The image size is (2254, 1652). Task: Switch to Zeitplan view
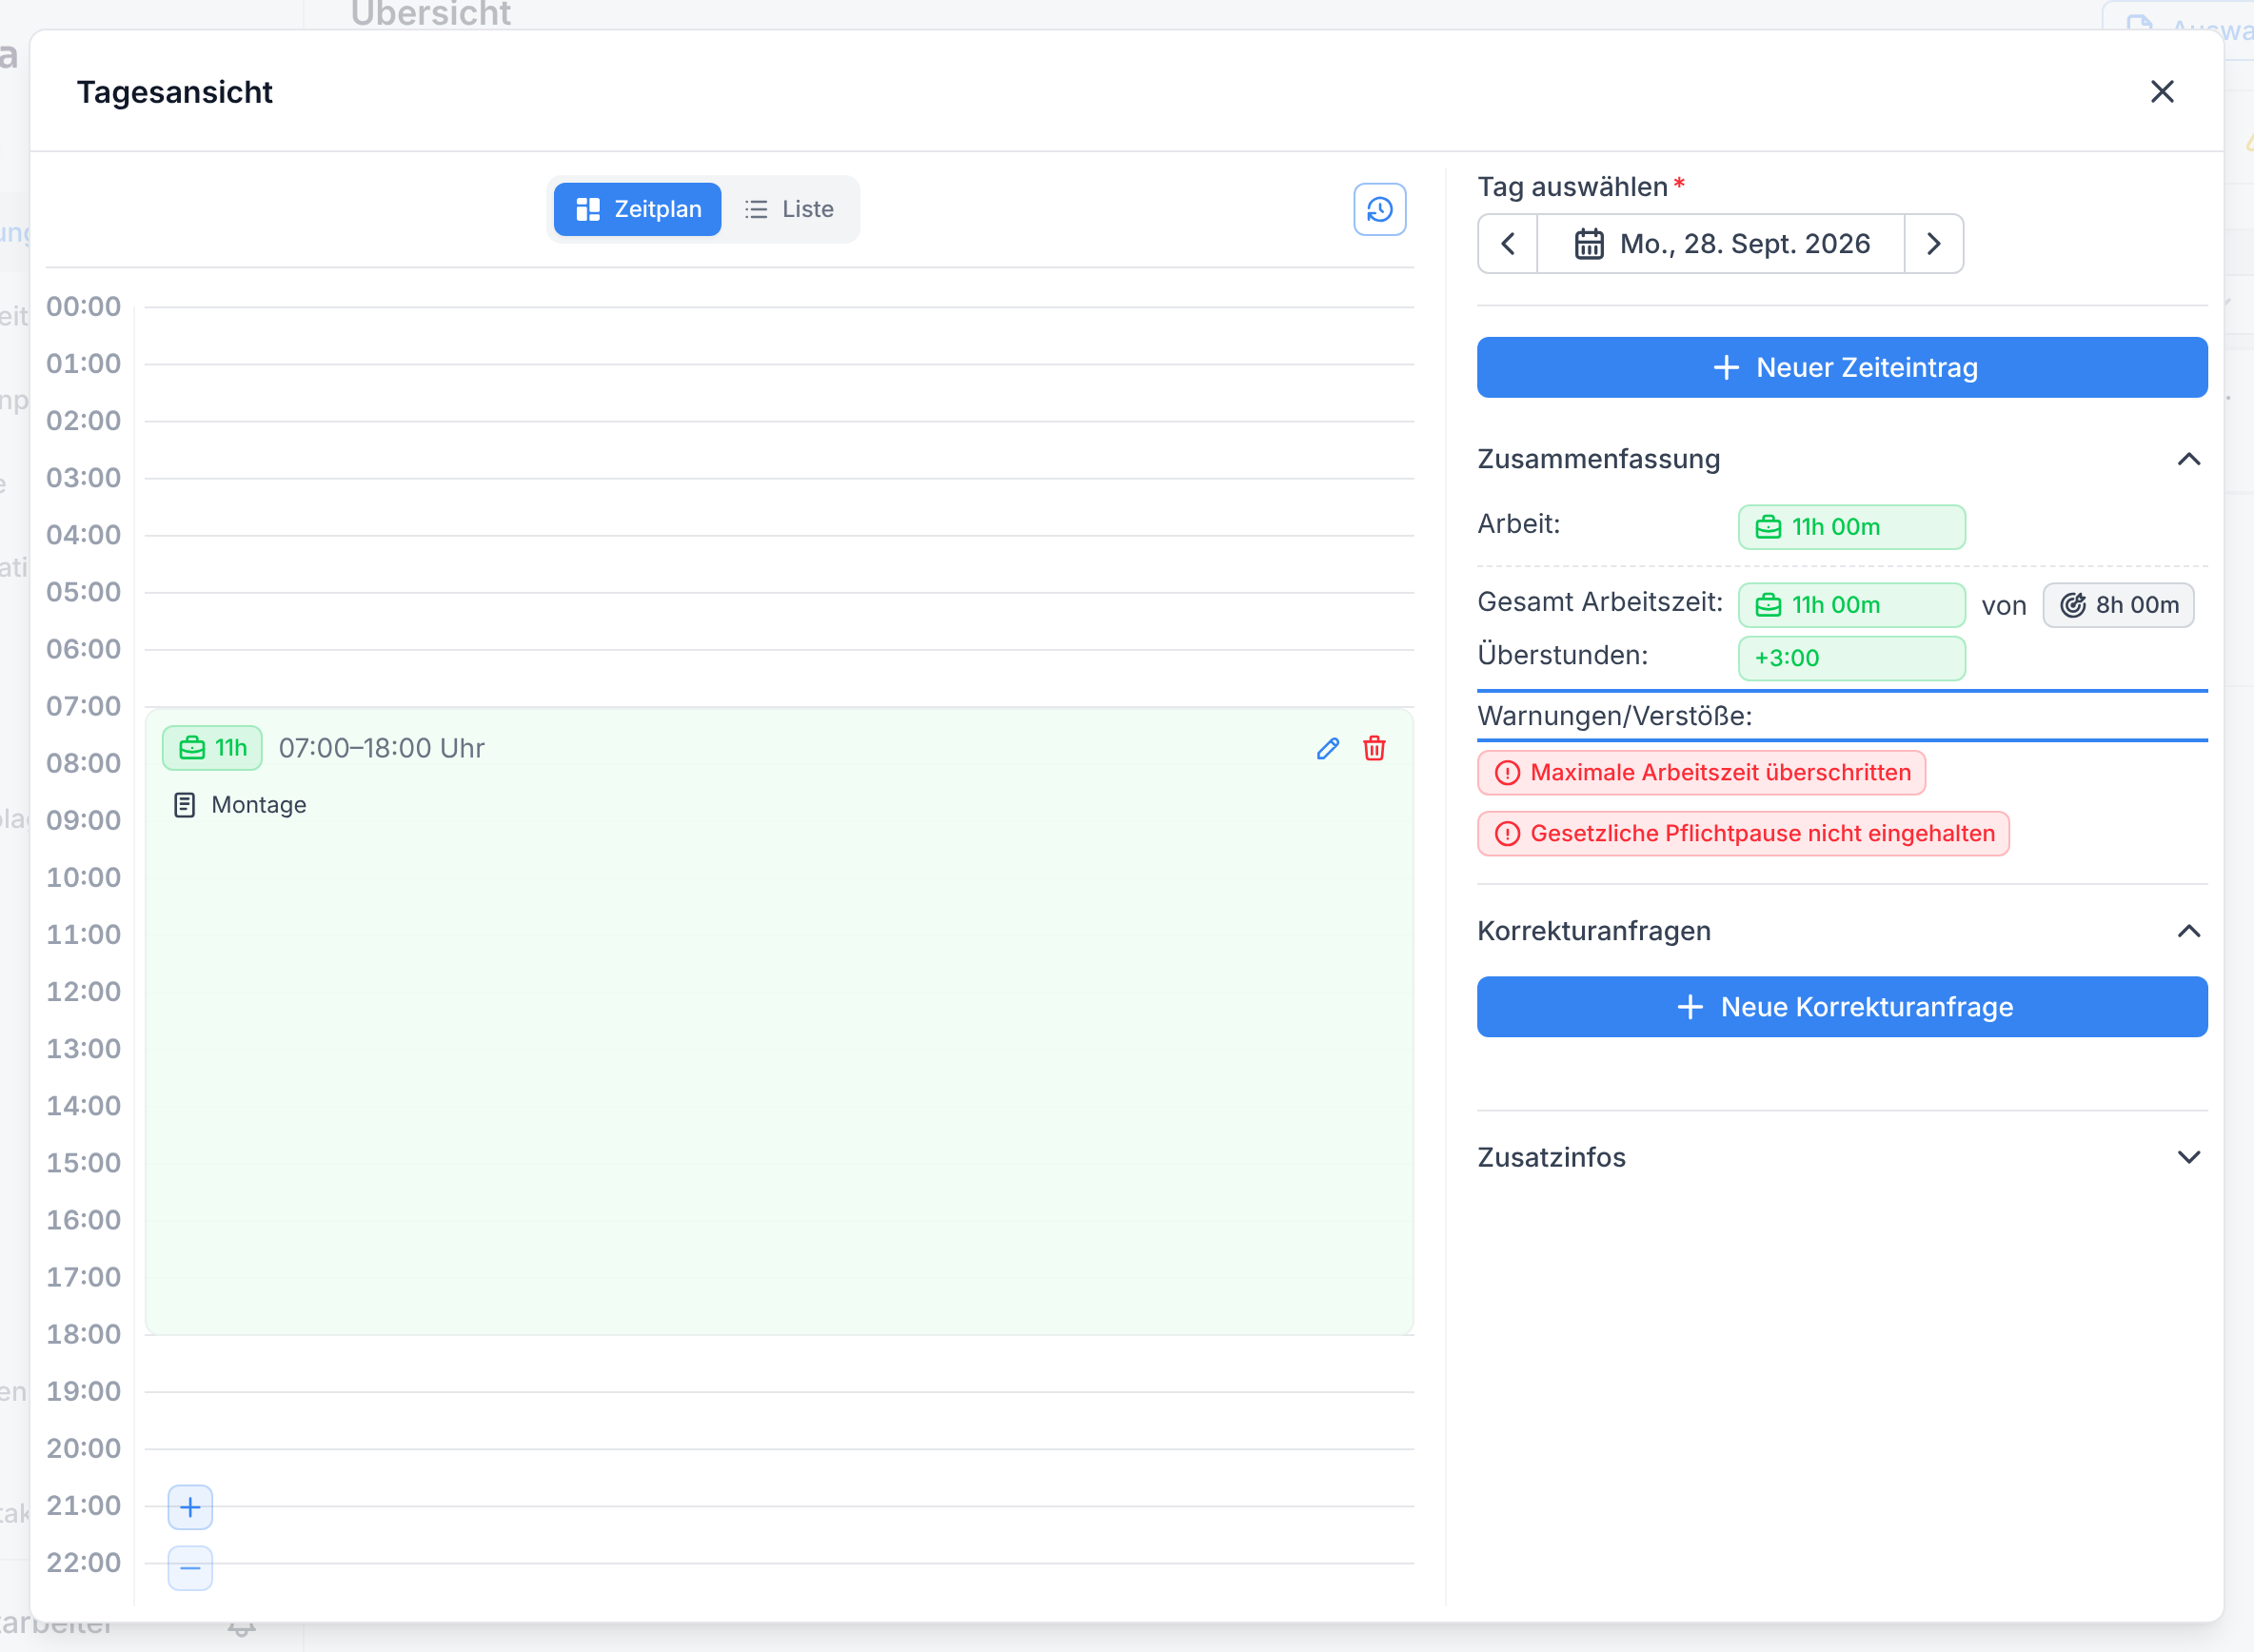click(638, 209)
